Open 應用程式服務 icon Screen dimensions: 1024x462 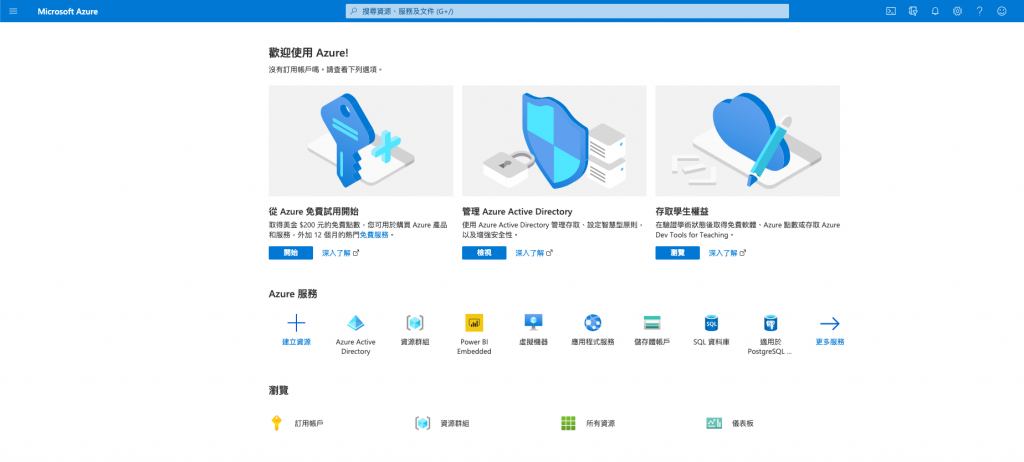tap(592, 323)
